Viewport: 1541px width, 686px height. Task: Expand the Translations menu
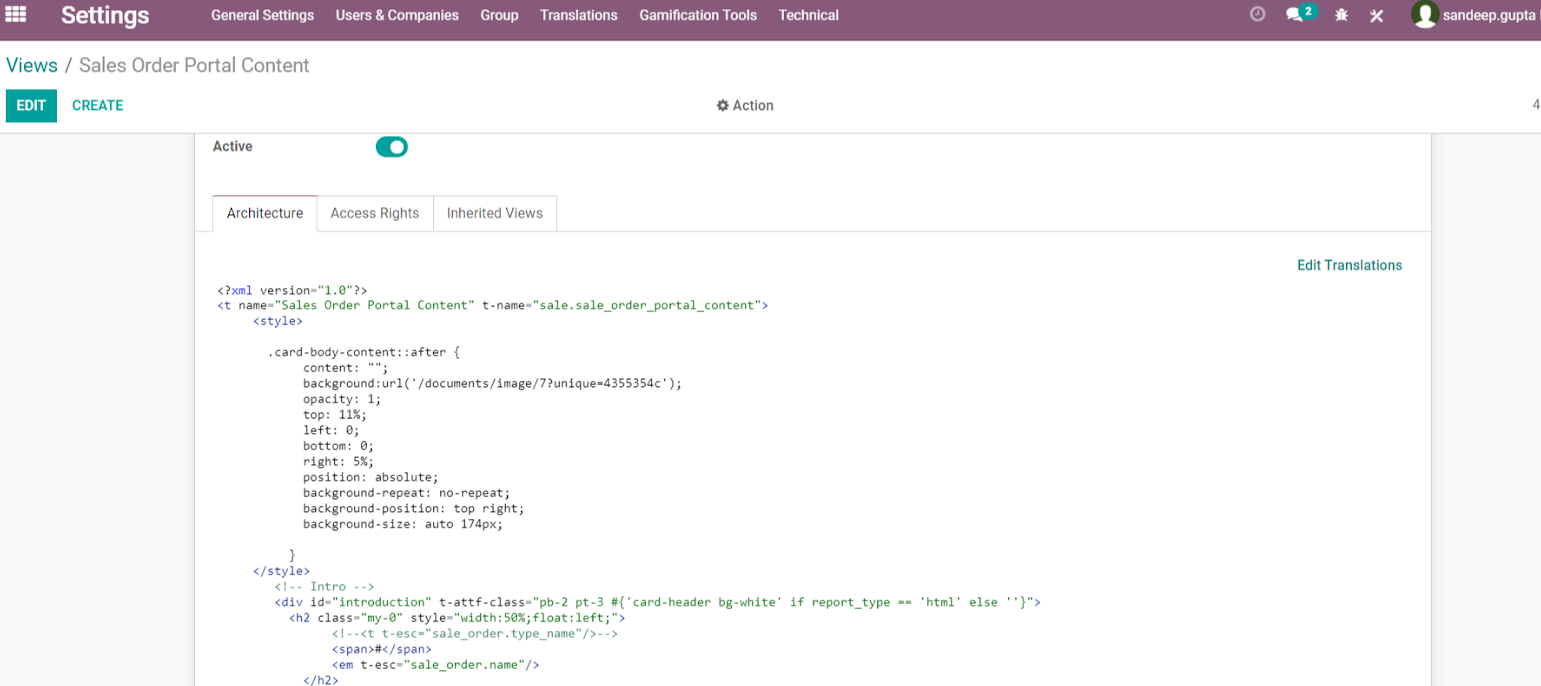tap(579, 15)
